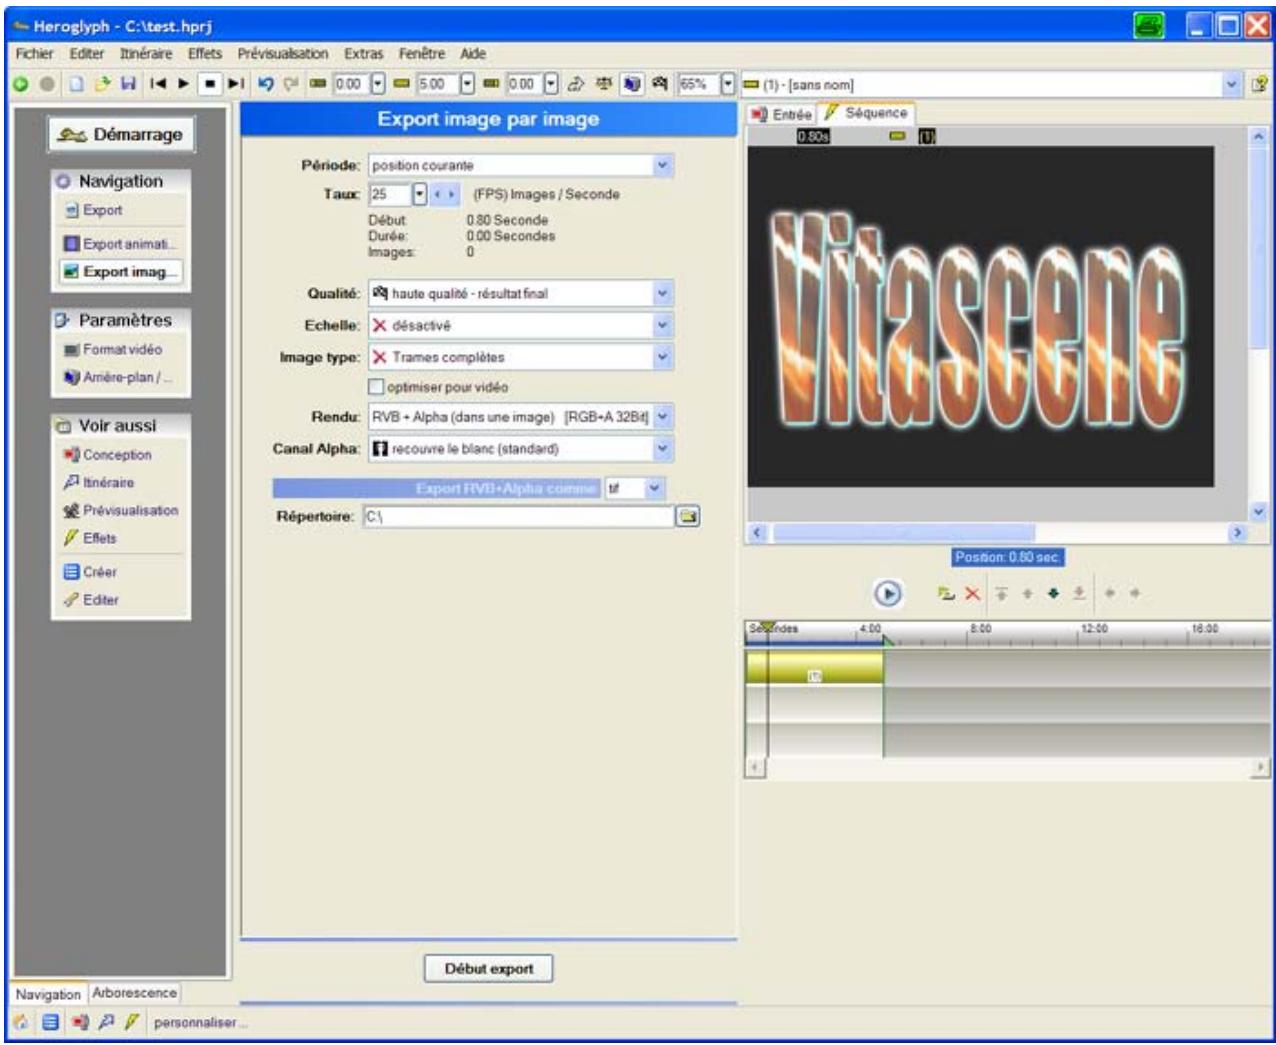Click the green add-track icon above the timeline

click(946, 594)
